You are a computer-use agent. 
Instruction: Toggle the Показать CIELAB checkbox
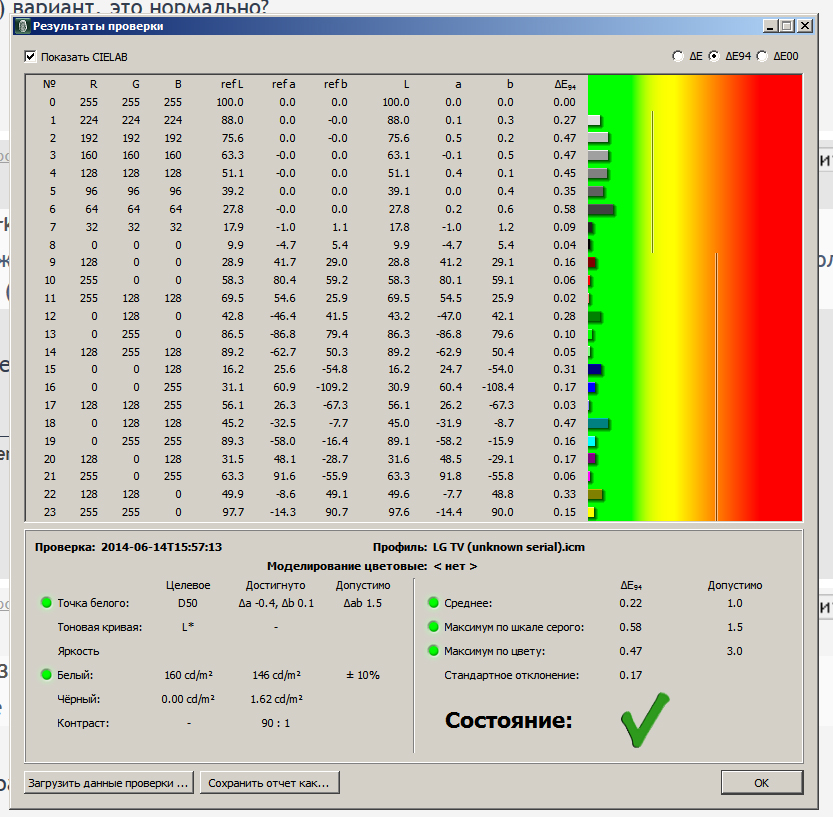[x=31, y=57]
